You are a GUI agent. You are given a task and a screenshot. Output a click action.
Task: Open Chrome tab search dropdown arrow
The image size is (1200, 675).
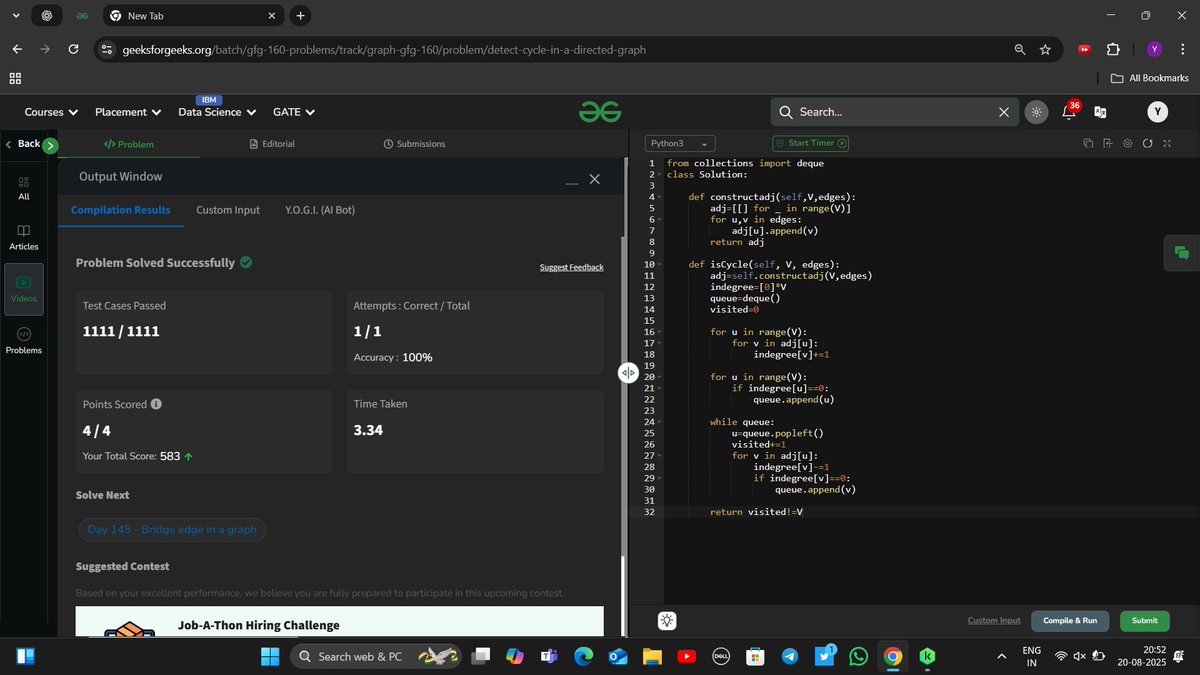(x=15, y=15)
